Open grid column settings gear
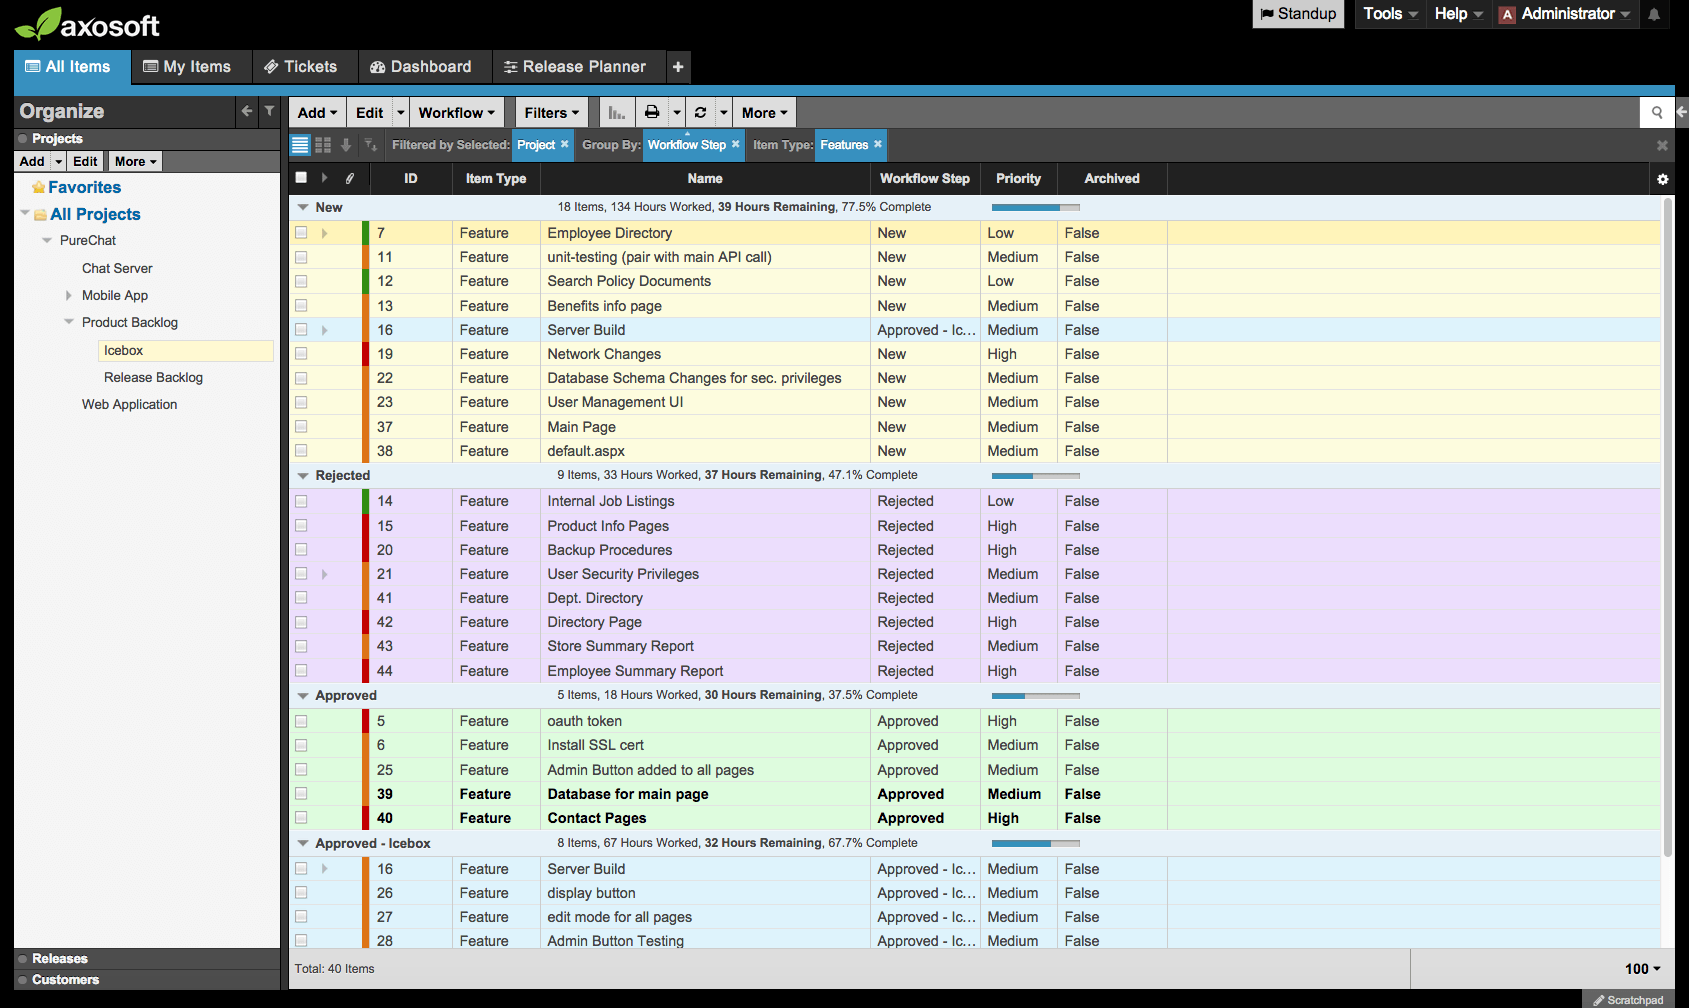Screen dimensions: 1689x1008 [x=1662, y=179]
